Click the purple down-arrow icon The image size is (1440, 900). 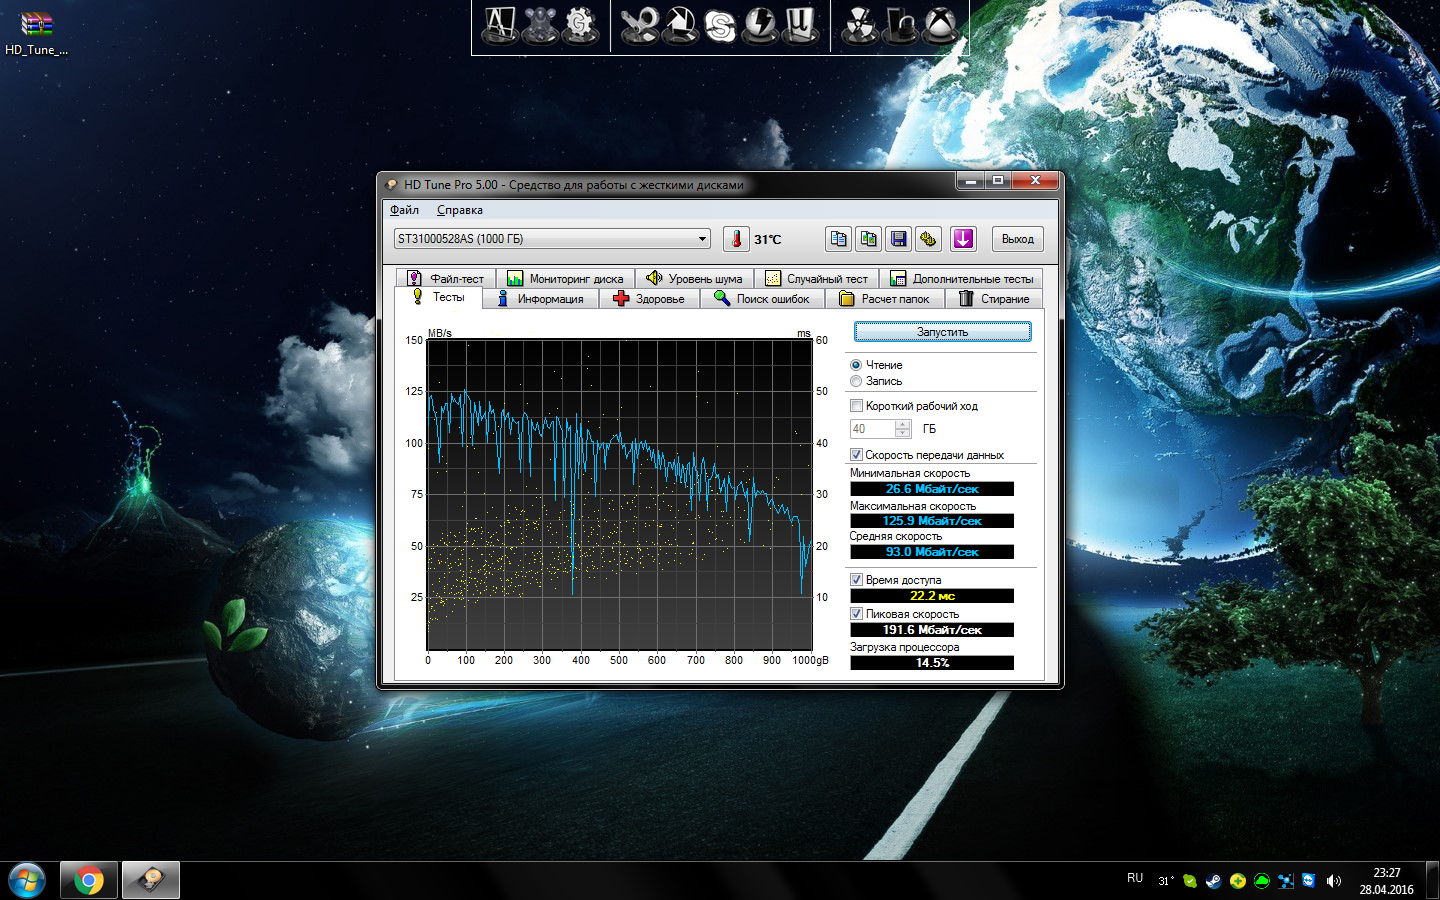point(962,239)
